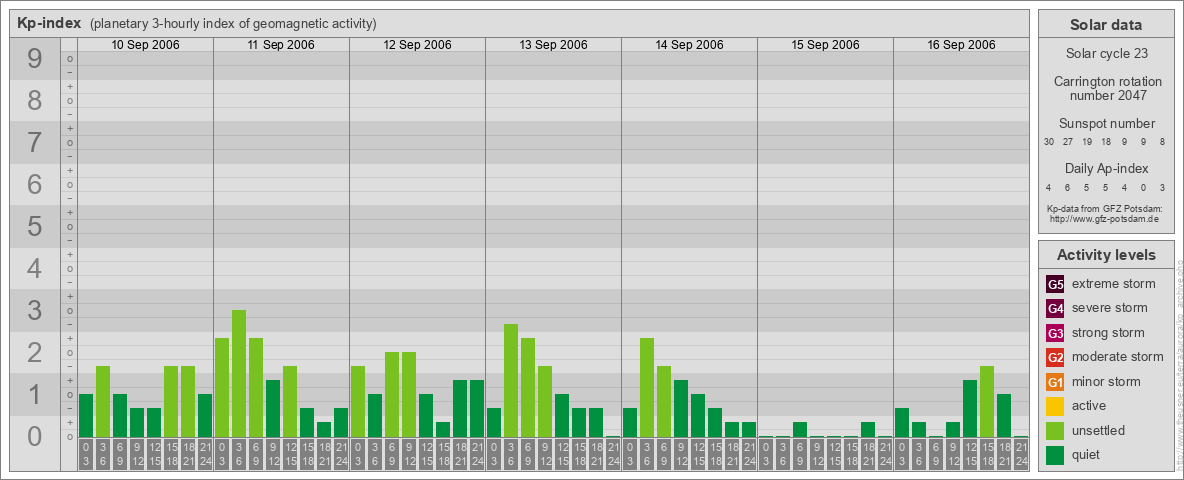Select the G3 strong storm badge
This screenshot has width=1184, height=480.
point(1055,333)
